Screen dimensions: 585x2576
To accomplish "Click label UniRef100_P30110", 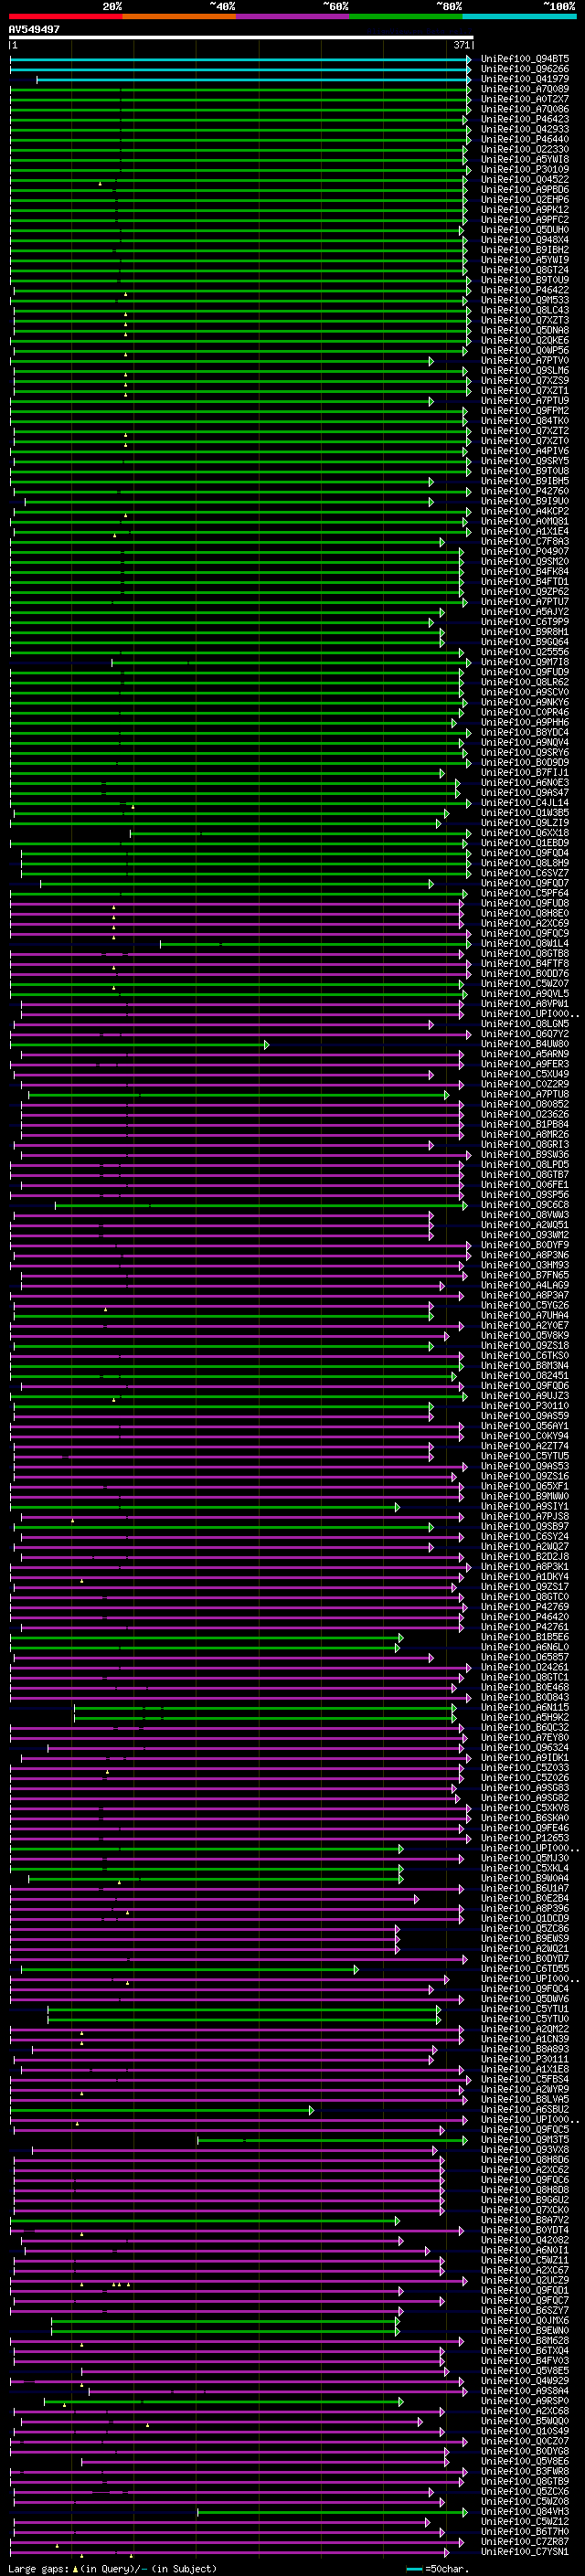I will pyautogui.click(x=525, y=1407).
